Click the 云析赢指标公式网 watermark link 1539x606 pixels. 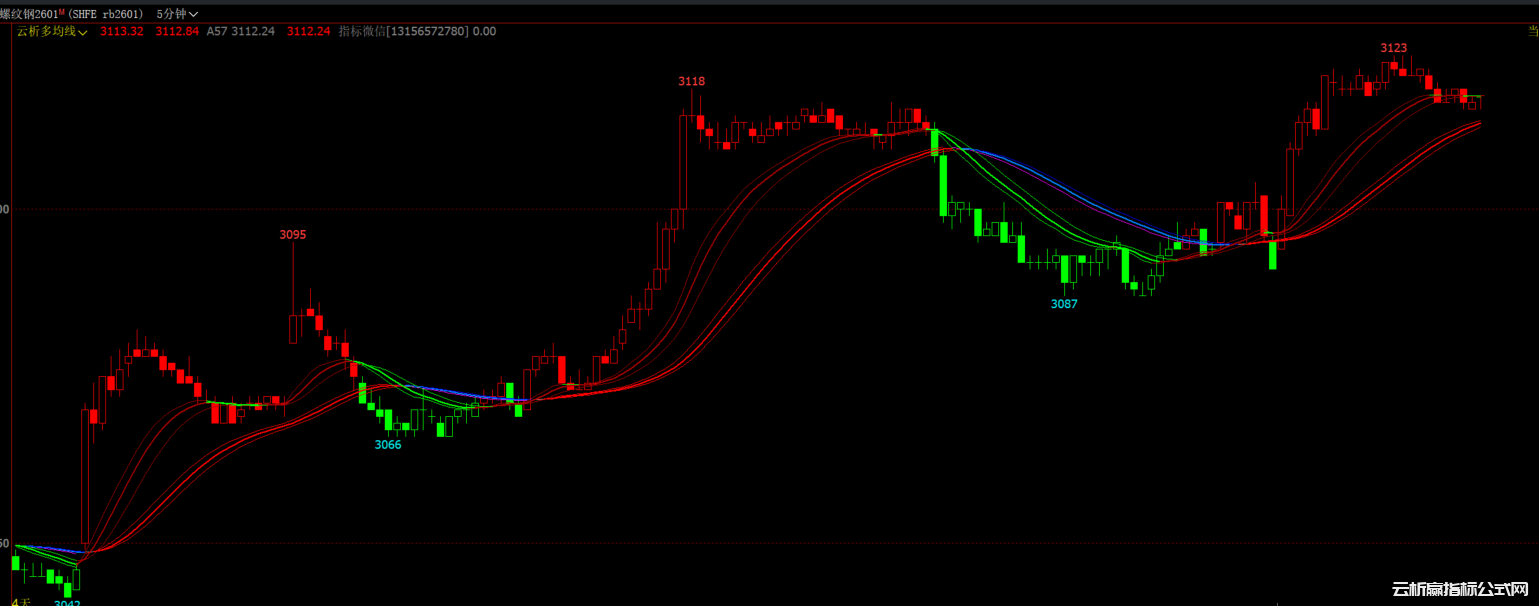click(1460, 590)
